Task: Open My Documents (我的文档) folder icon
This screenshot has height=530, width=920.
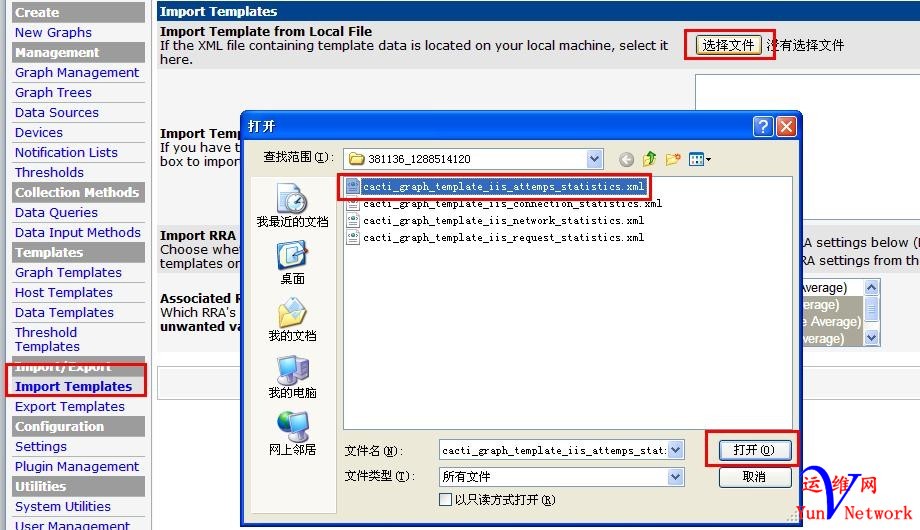Action: pos(292,312)
